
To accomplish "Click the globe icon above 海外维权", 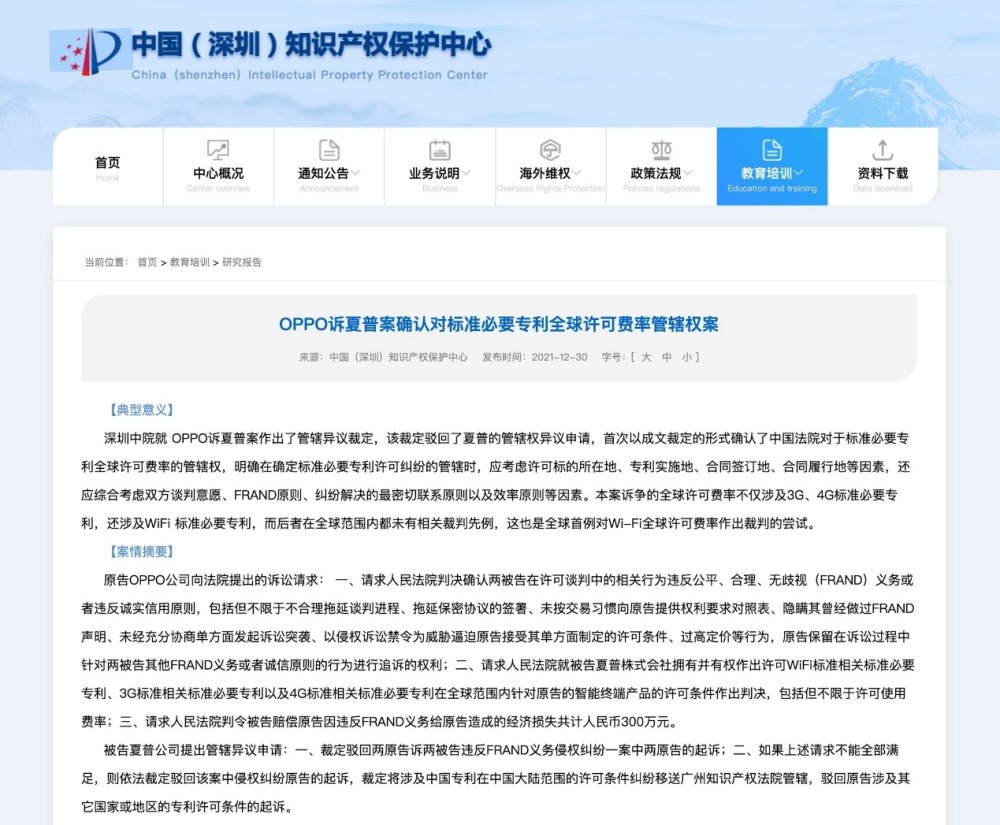I will 550,148.
